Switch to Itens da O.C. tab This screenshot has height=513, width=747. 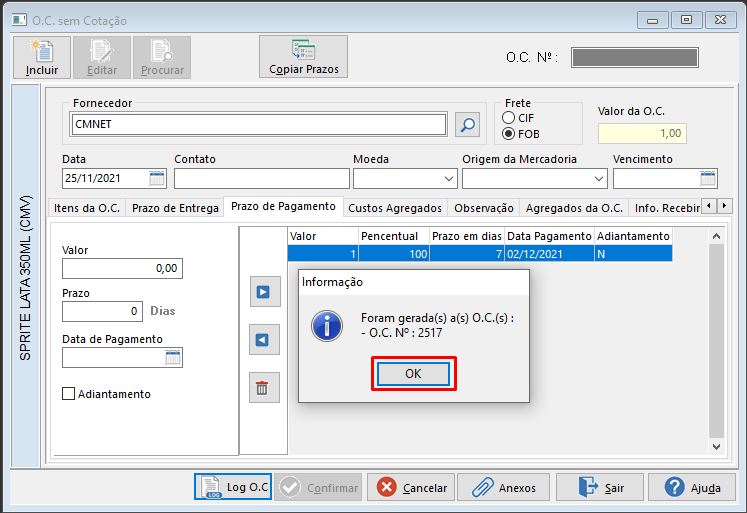pyautogui.click(x=87, y=208)
